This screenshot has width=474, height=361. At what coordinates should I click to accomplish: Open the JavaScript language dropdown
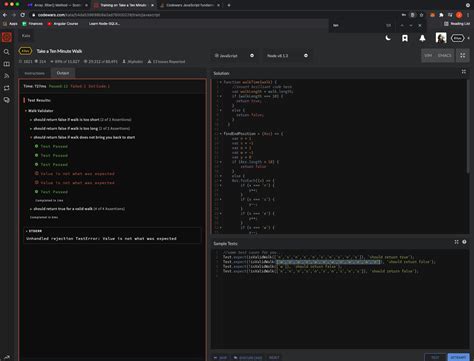(234, 56)
